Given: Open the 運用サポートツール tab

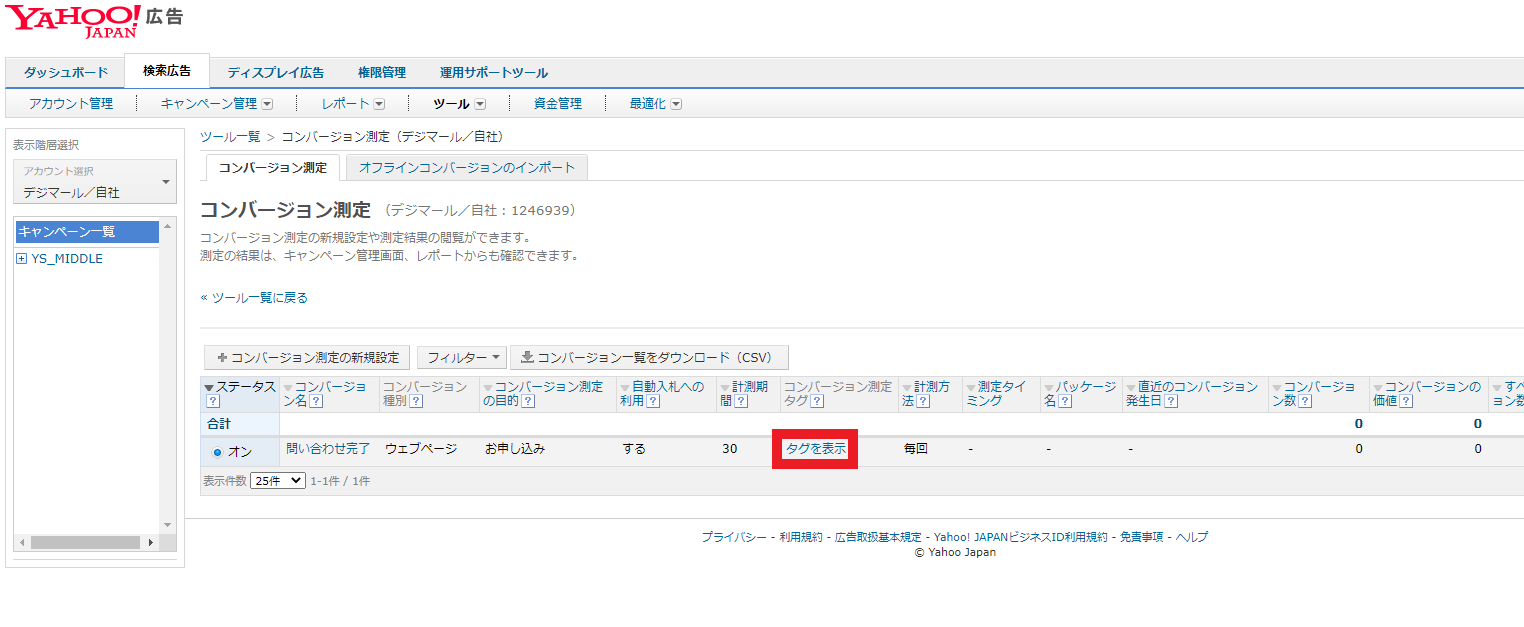Looking at the screenshot, I should click(494, 73).
